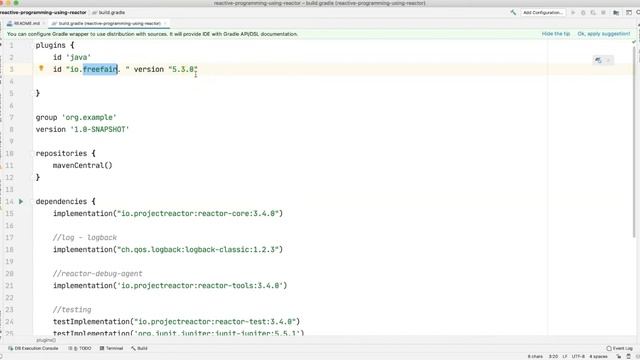This screenshot has width=640, height=360.
Task: Click the Hide the tip link
Action: click(556, 34)
